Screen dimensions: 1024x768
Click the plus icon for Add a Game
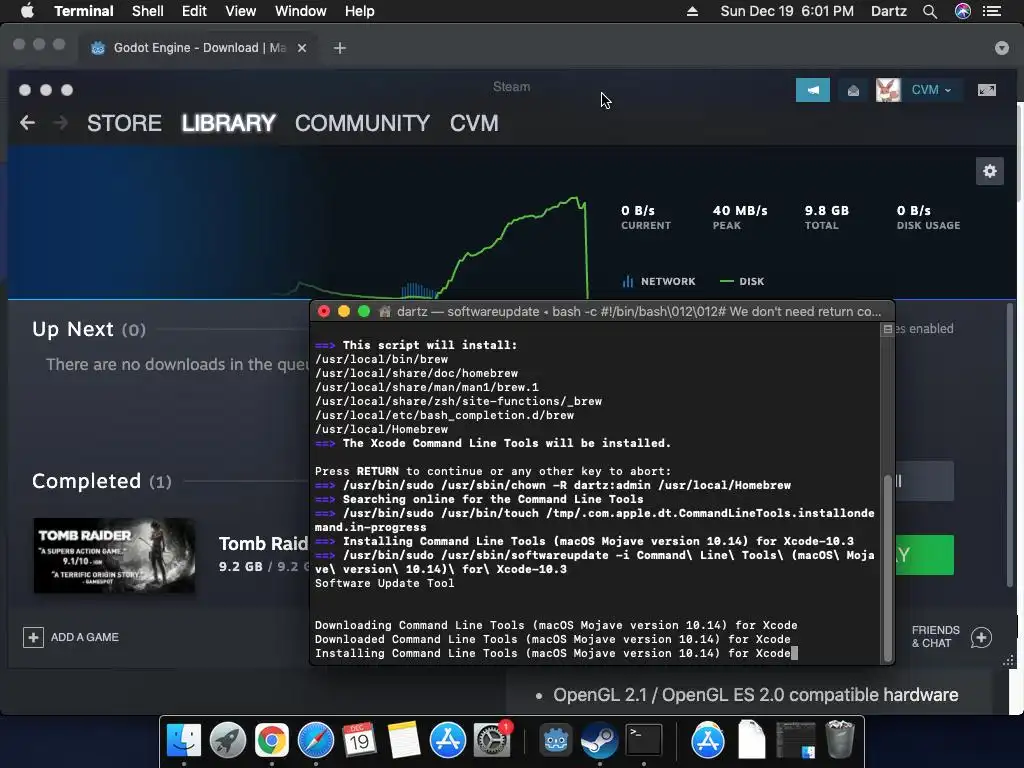point(33,637)
